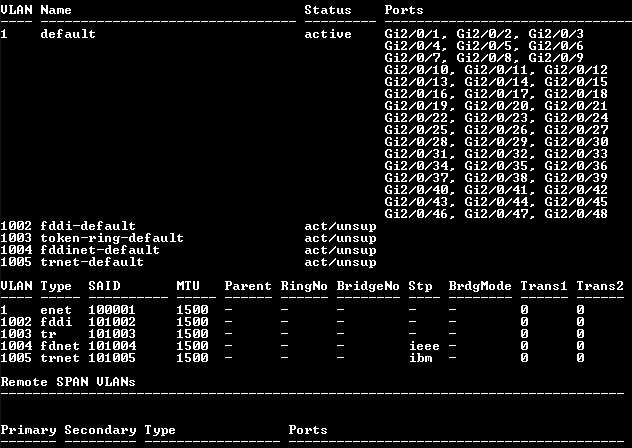Click port Gi2/0/1 in the list
The width and height of the screenshot is (632, 448).
tap(412, 34)
